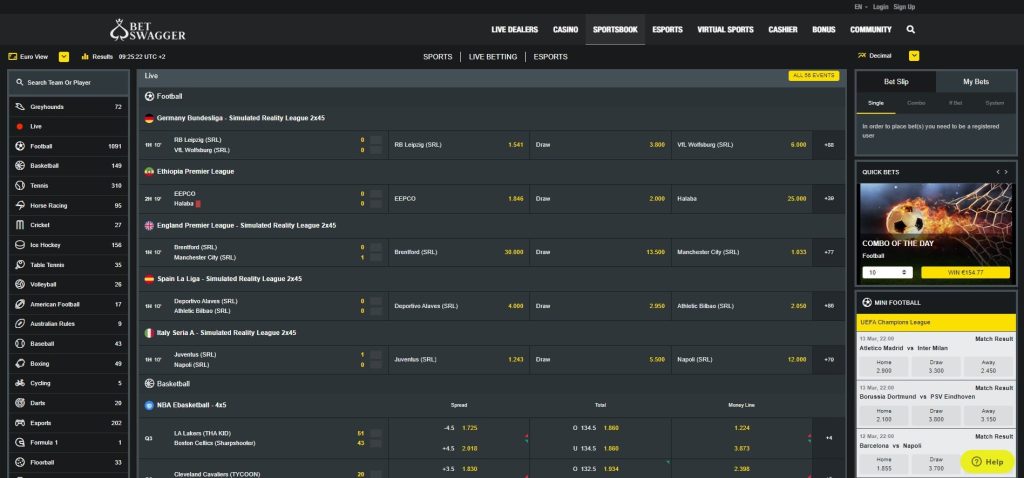Click the Sign Up link
The height and width of the screenshot is (478, 1024).
pyautogui.click(x=904, y=7)
